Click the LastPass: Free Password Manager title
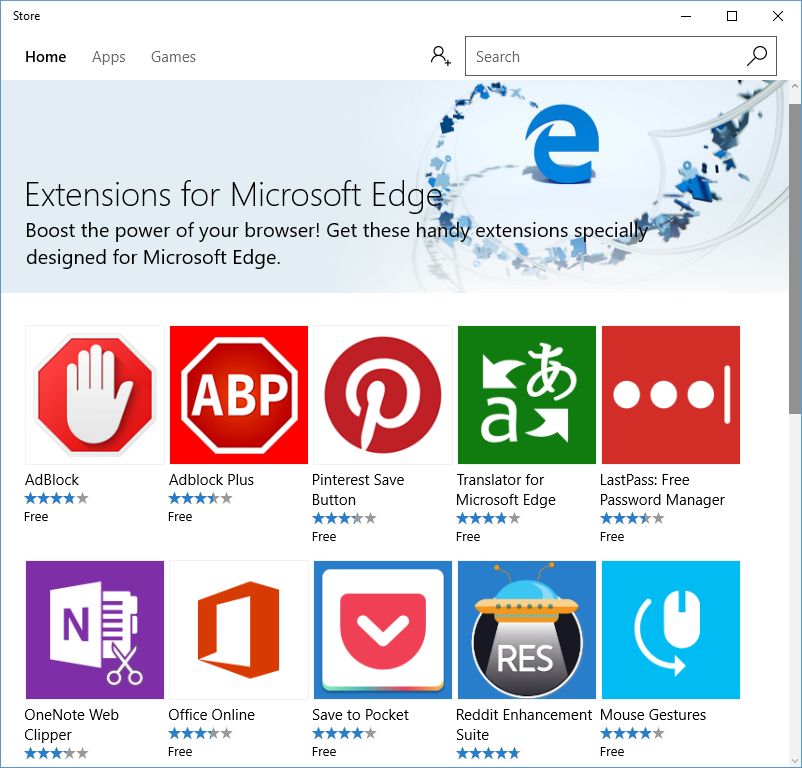This screenshot has width=802, height=768. [662, 490]
